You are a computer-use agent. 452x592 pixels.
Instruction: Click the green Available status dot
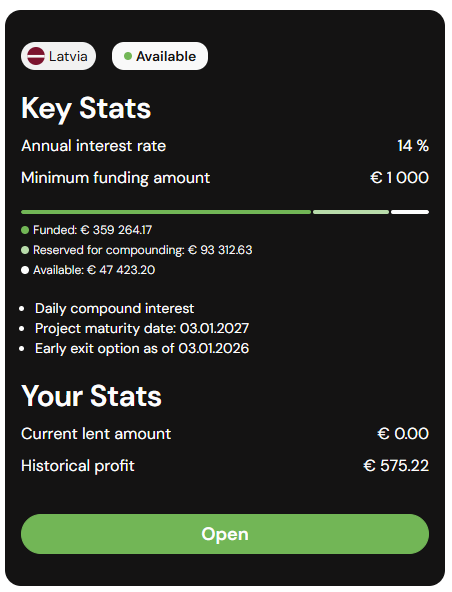coord(128,56)
